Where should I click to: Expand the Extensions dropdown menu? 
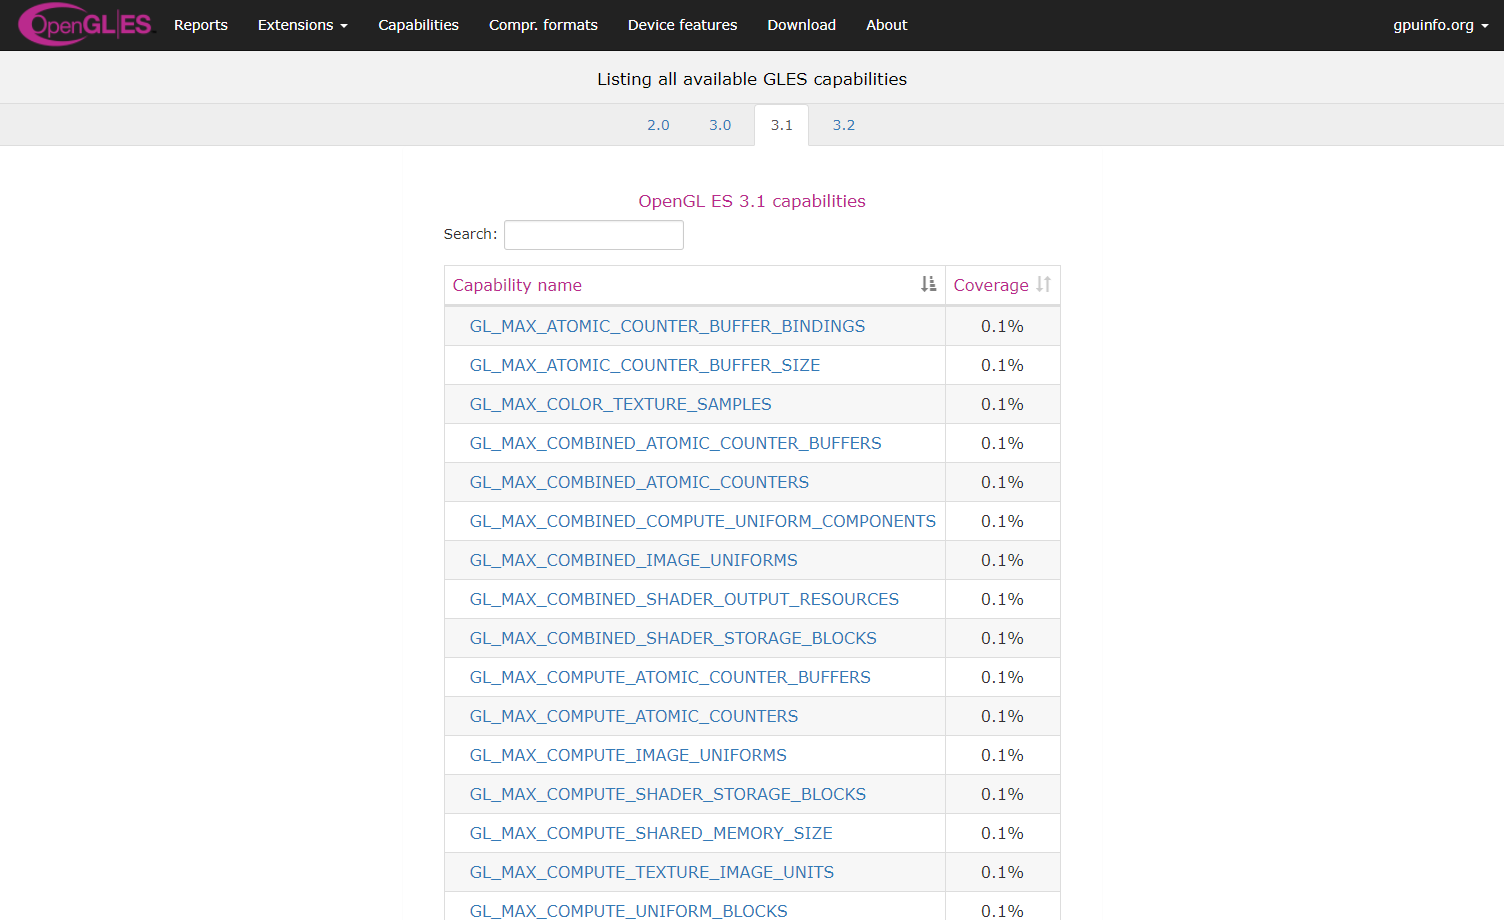pos(303,25)
